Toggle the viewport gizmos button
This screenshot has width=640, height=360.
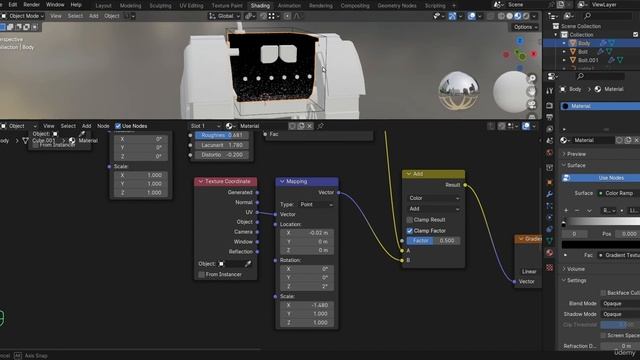coord(452,16)
